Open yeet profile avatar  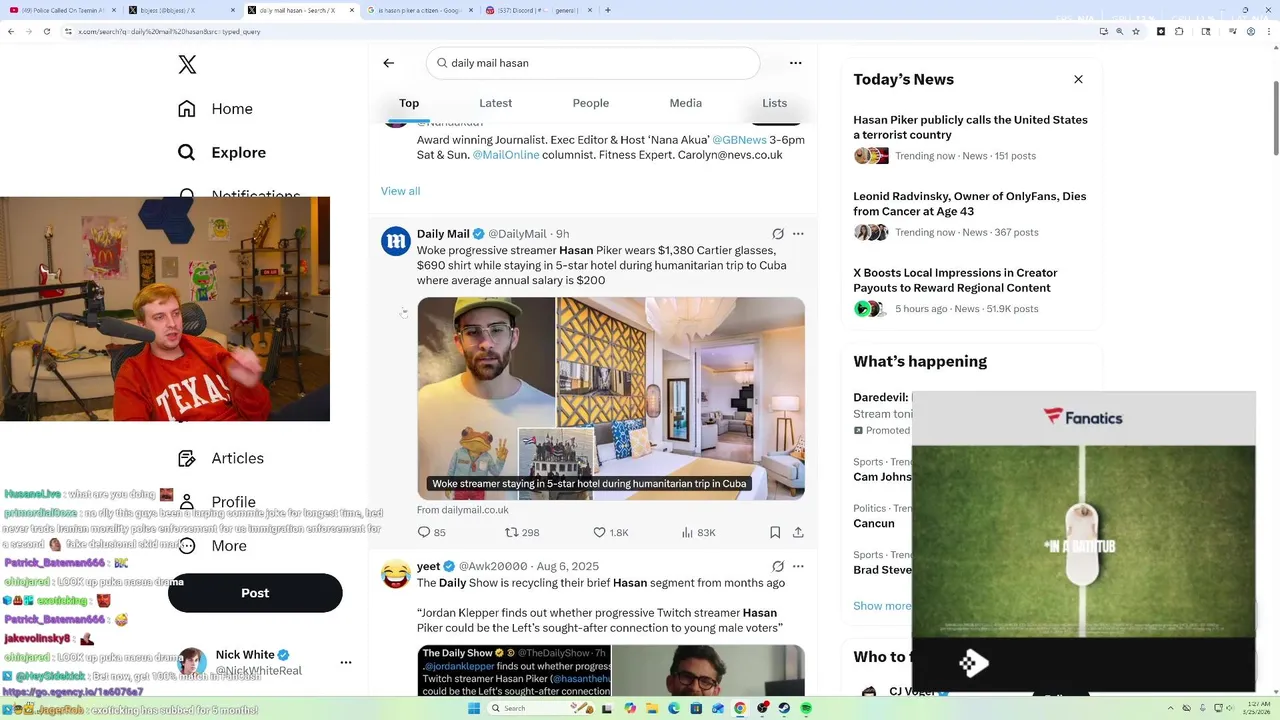(396, 574)
